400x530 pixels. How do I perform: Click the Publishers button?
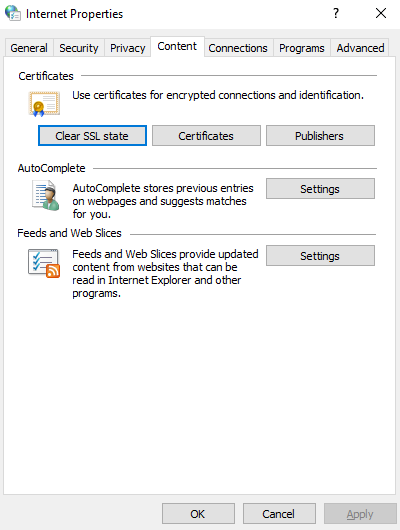tap(320, 136)
